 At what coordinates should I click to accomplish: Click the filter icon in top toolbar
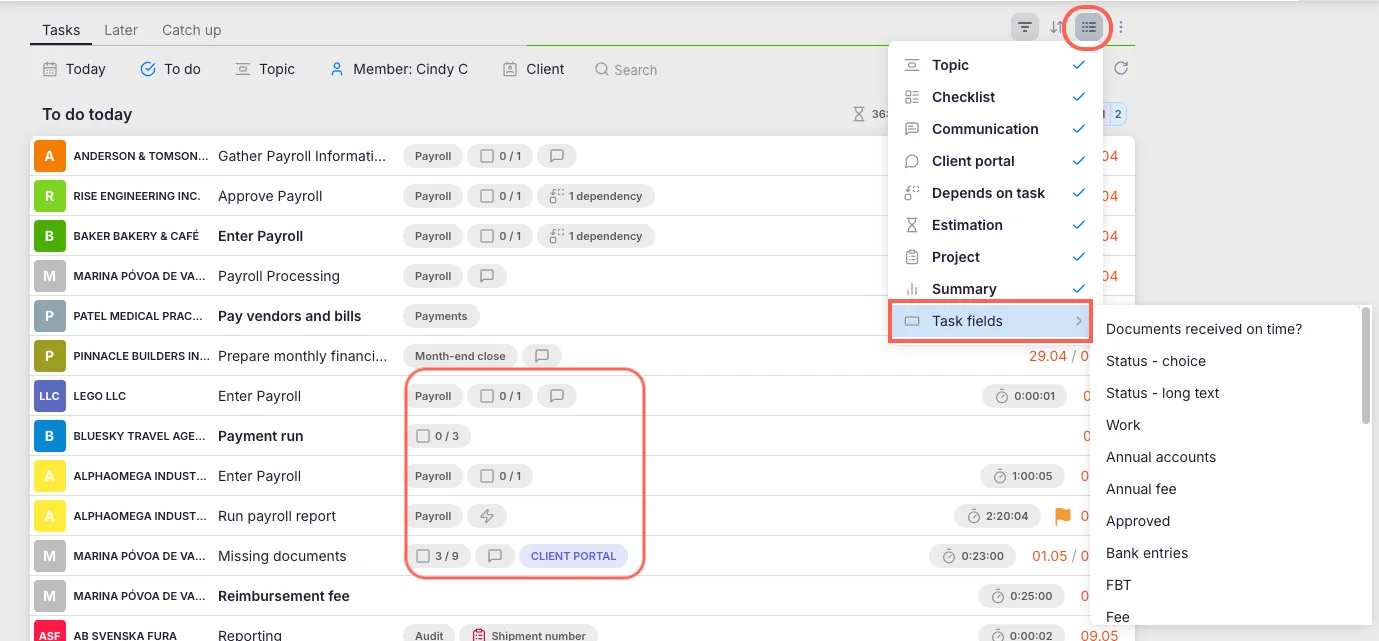click(1024, 27)
